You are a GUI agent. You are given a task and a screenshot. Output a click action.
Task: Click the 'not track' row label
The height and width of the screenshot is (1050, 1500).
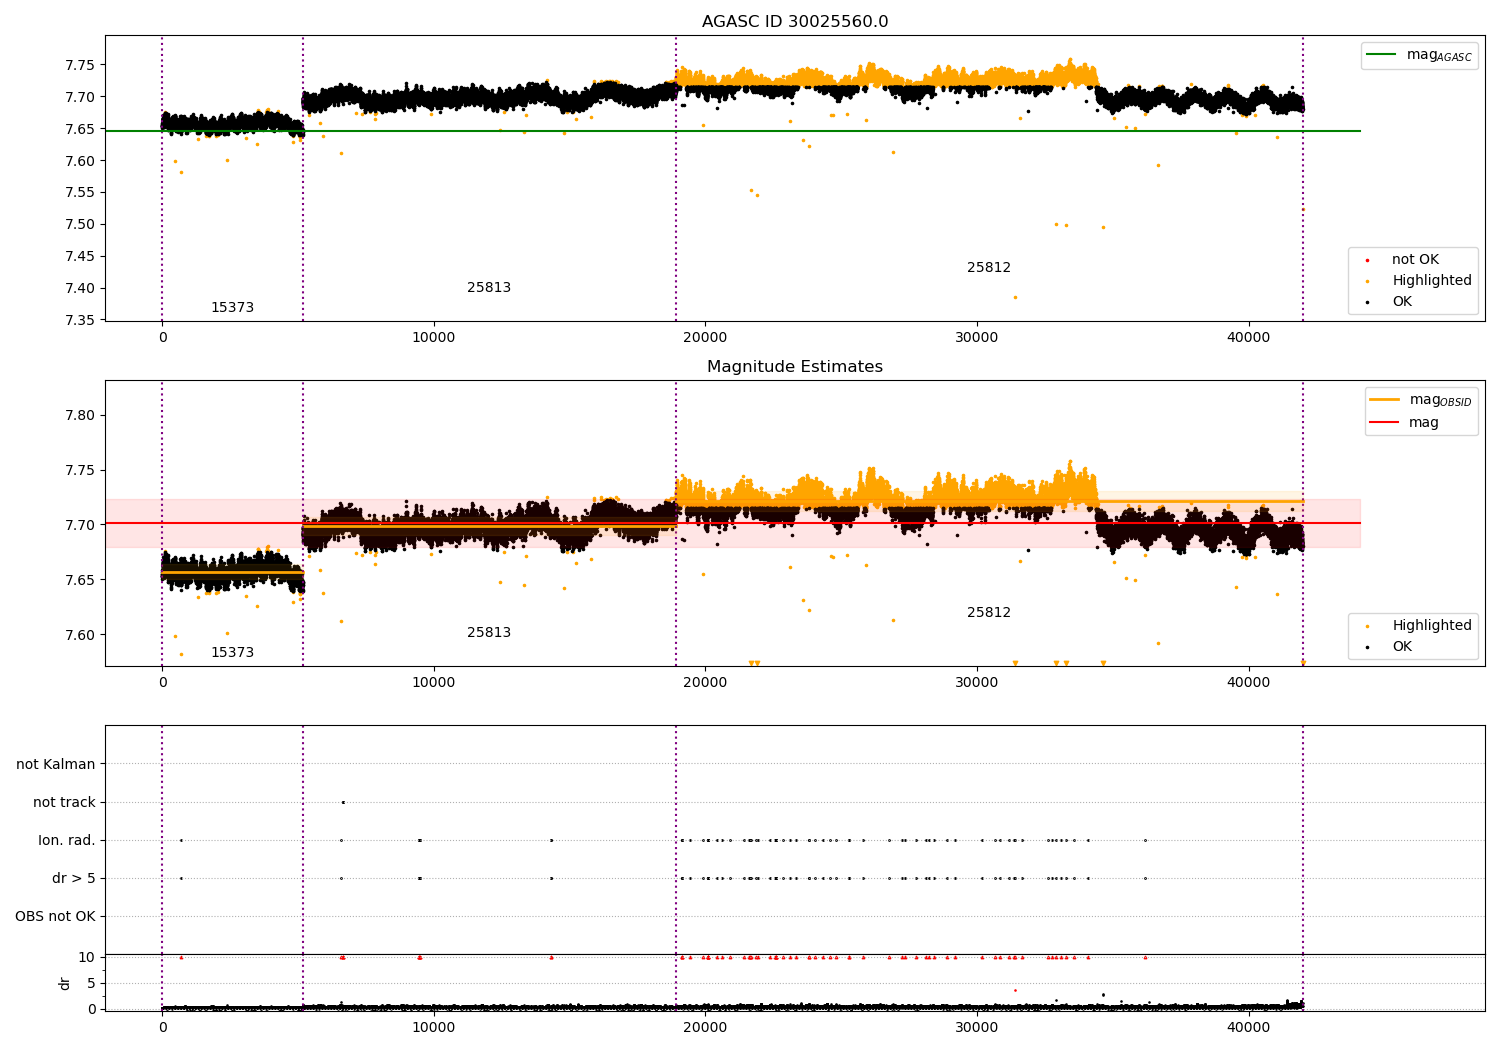pos(64,802)
